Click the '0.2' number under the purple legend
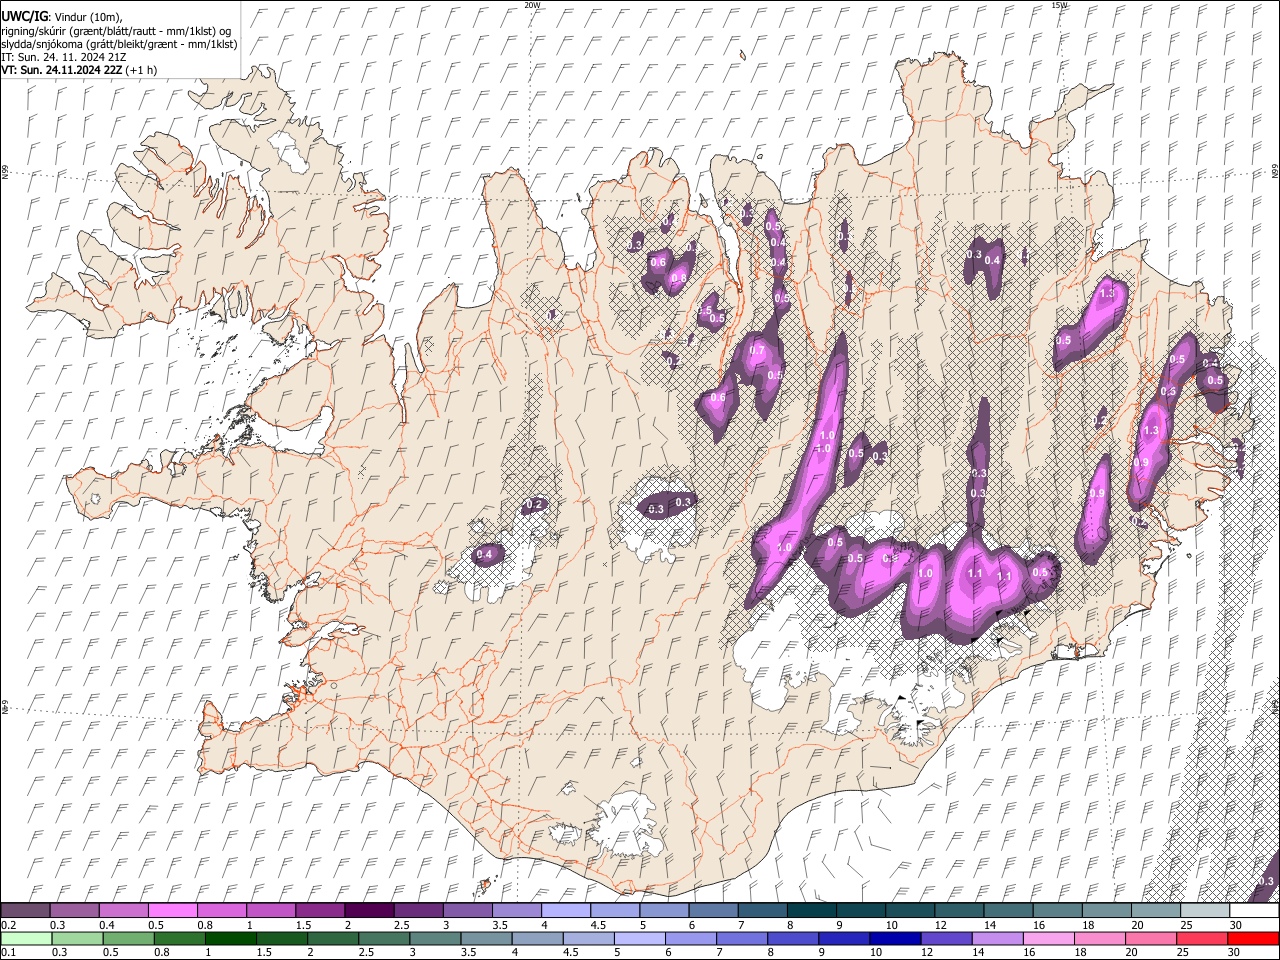This screenshot has width=1280, height=960. coord(7,925)
